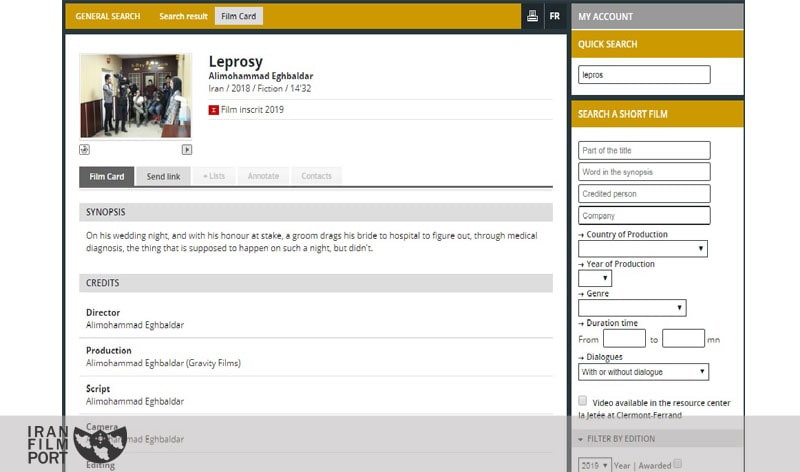
Task: Open the Year of Production dropdown
Action: click(594, 278)
